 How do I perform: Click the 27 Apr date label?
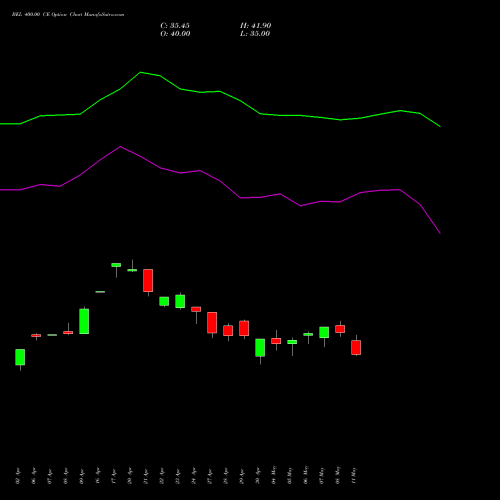[210, 476]
